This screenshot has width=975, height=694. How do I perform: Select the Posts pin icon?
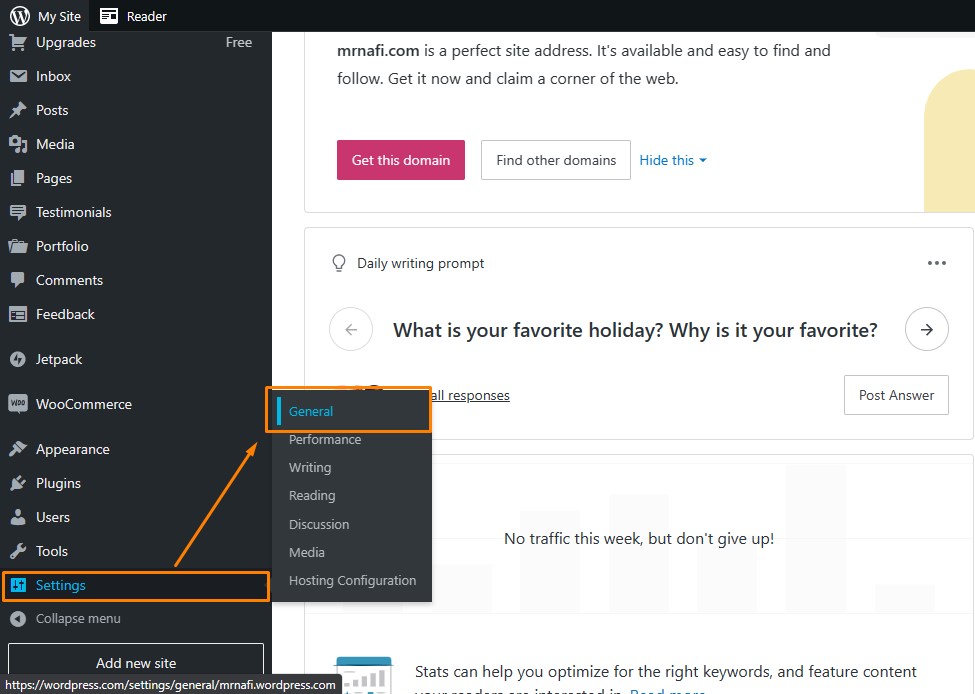(x=18, y=110)
